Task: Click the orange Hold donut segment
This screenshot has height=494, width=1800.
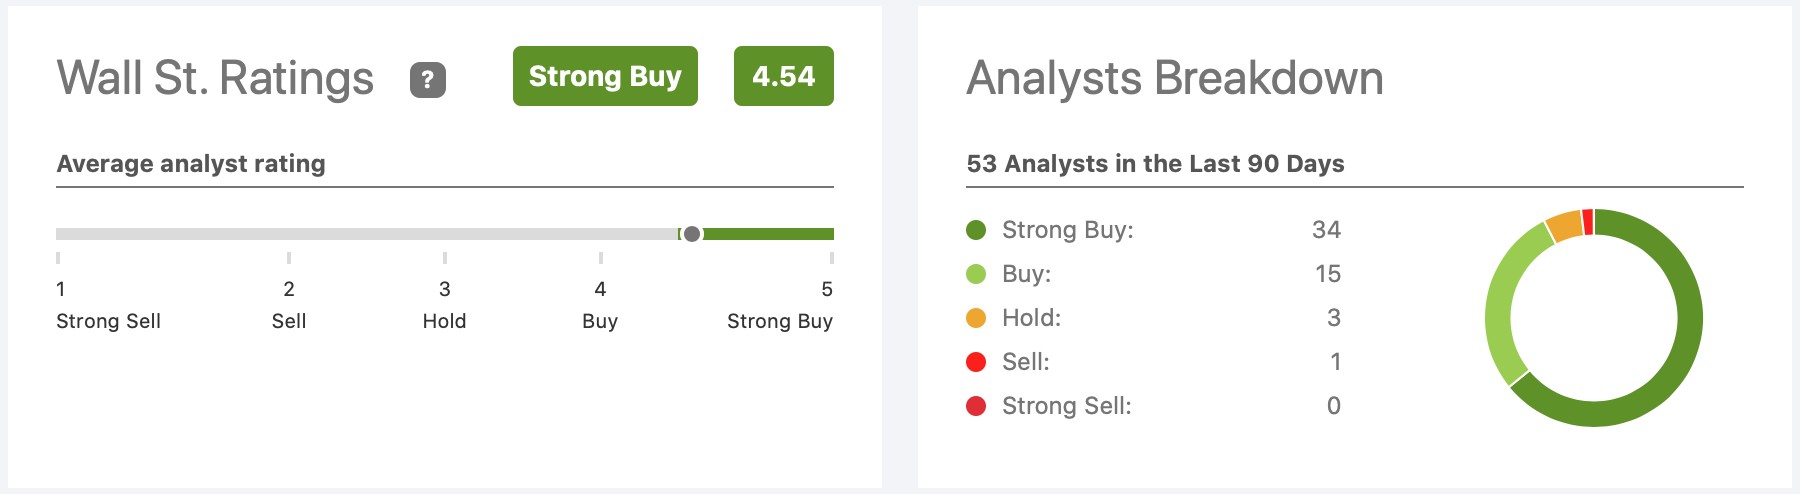Action: tap(1563, 226)
